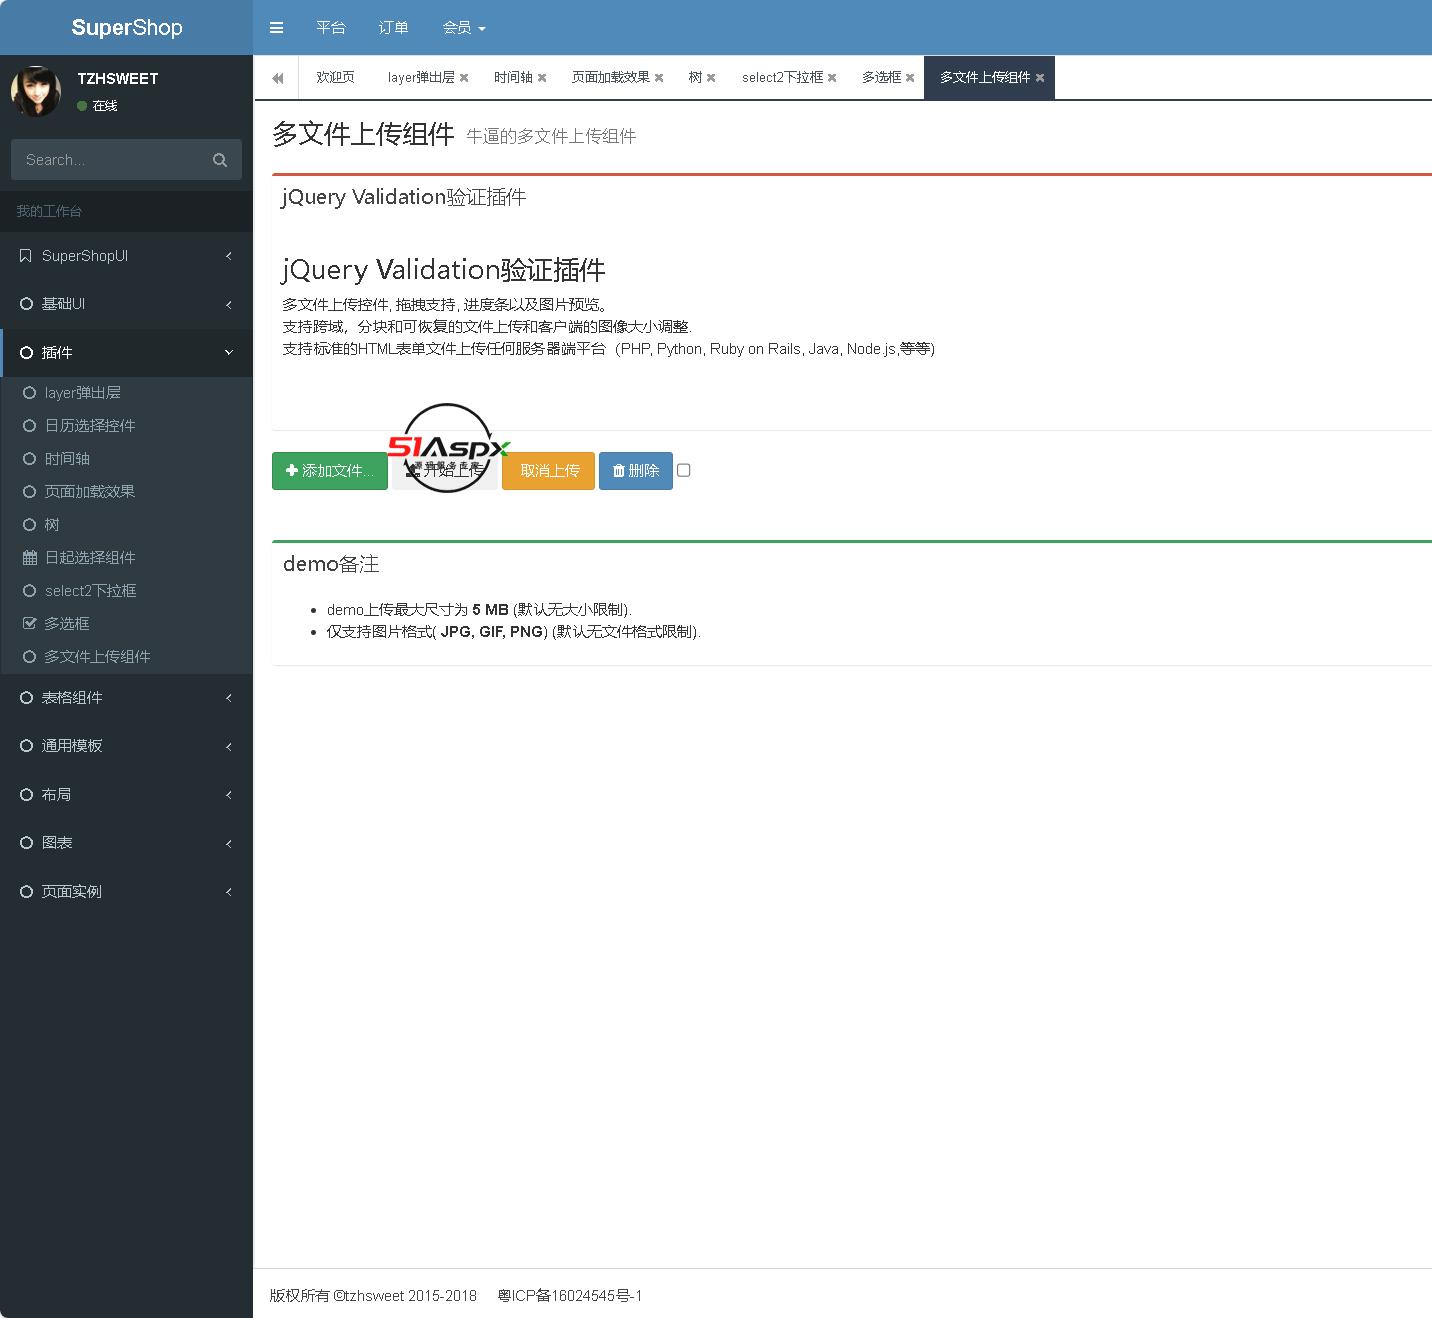
Task: Expand the 表格组件 sidebar section
Action: 126,698
